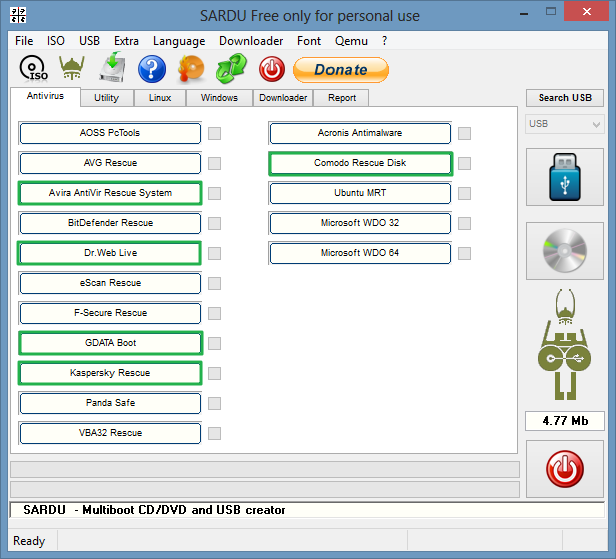
Task: Click the lower empty progress bar
Action: click(265, 489)
